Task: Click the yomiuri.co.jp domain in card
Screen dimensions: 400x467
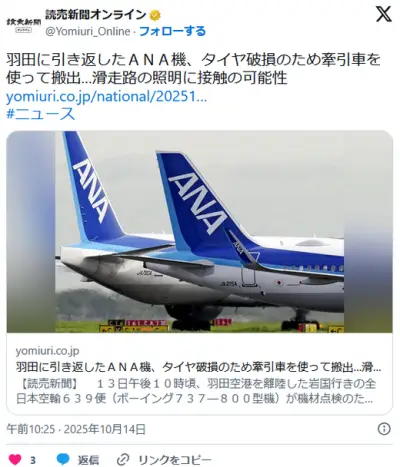Action: click(47, 351)
